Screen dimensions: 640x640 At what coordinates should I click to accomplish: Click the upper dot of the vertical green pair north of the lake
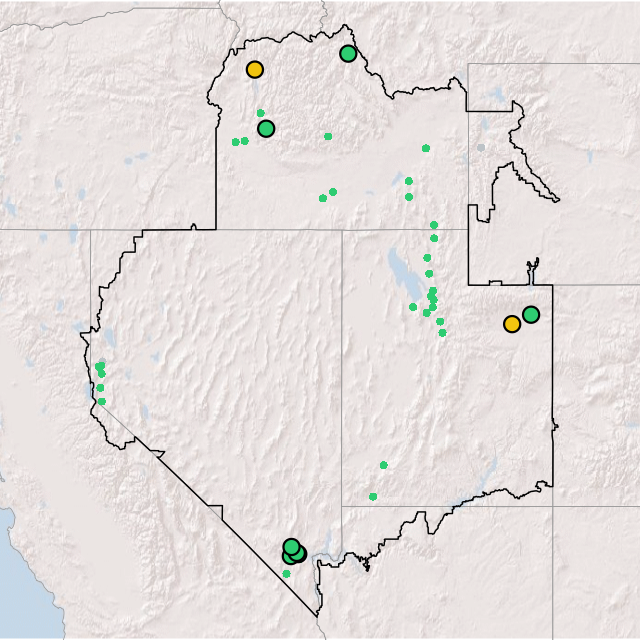tap(409, 181)
